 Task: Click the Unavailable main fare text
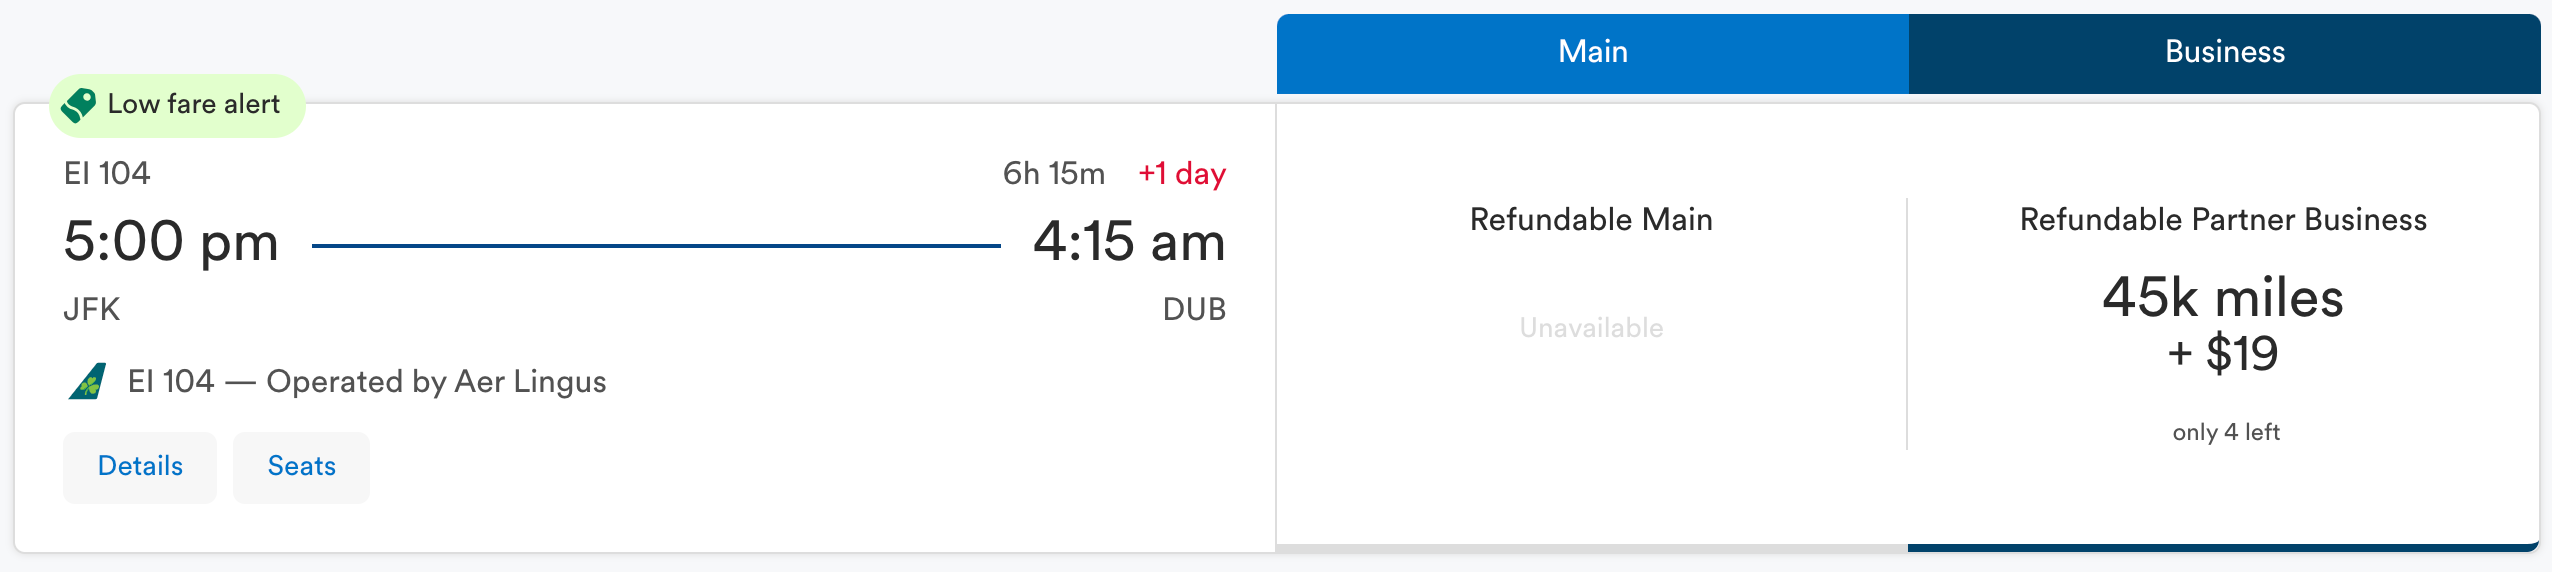(x=1591, y=328)
